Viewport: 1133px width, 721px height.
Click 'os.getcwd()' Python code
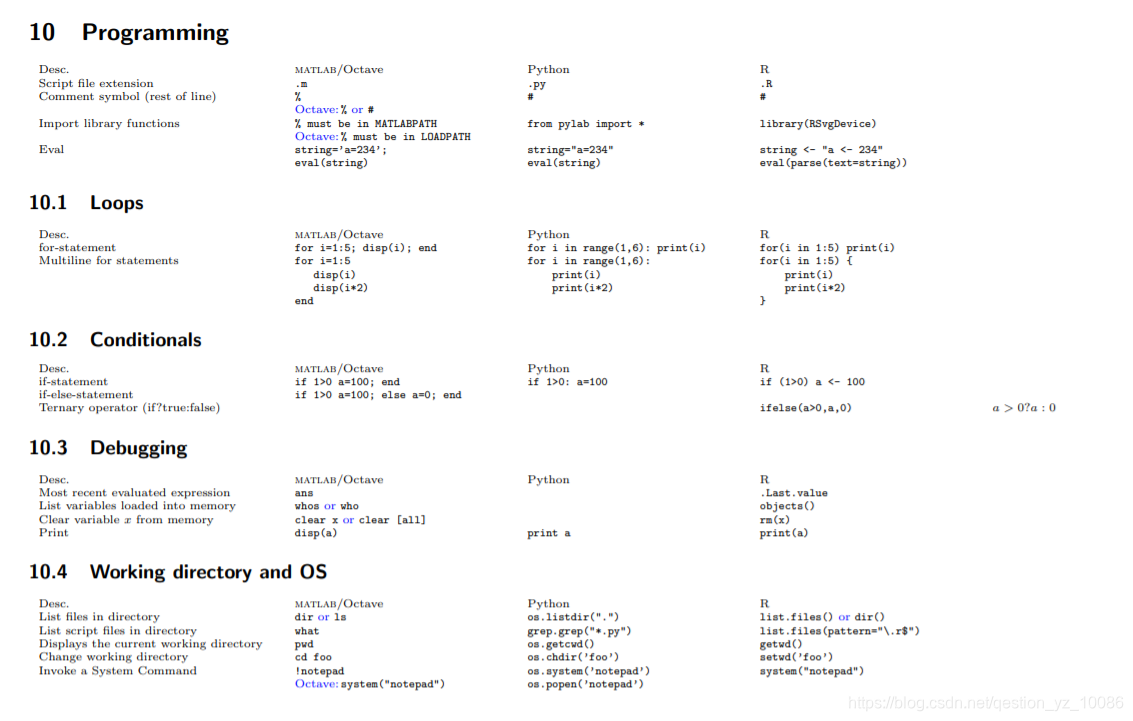[561, 644]
